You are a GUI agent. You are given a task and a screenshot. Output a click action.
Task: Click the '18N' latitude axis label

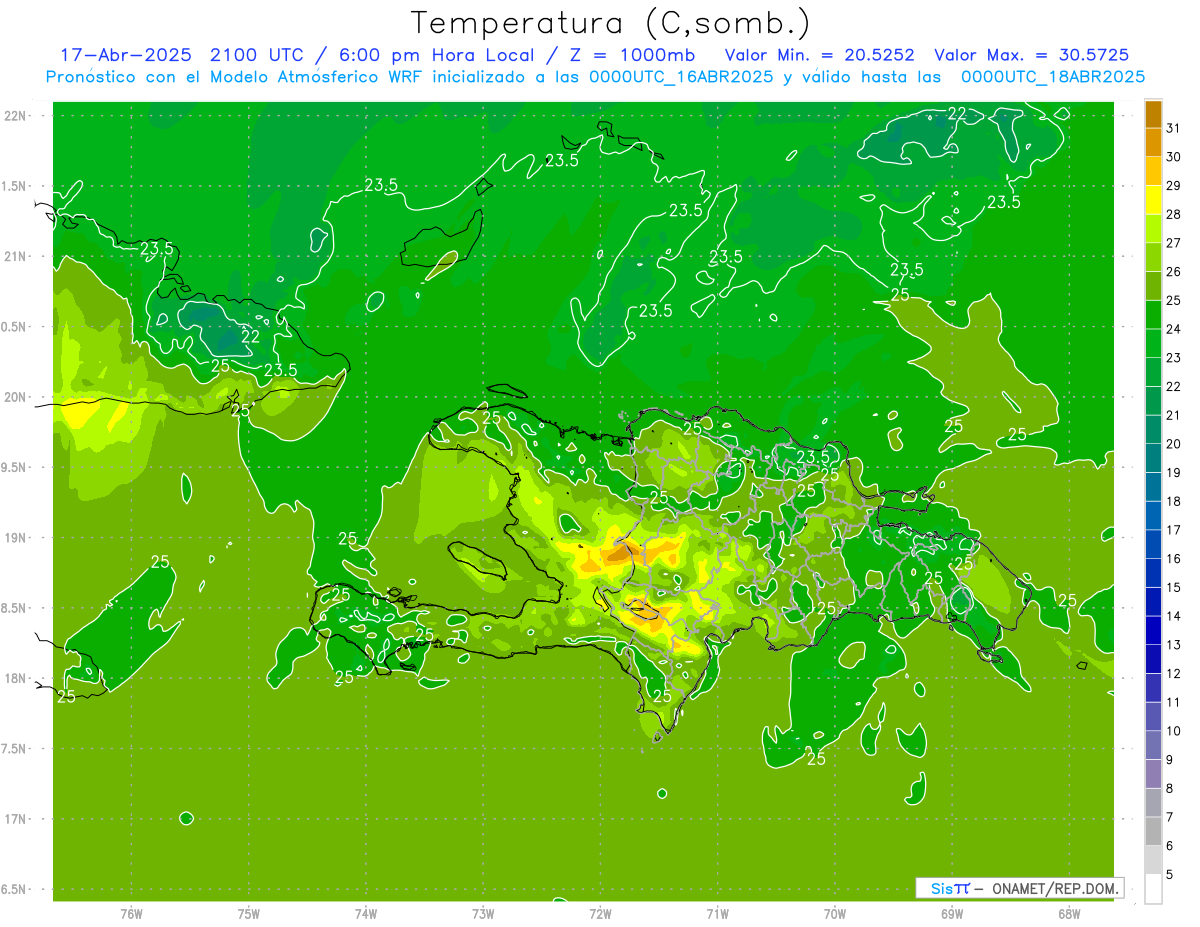[16, 678]
